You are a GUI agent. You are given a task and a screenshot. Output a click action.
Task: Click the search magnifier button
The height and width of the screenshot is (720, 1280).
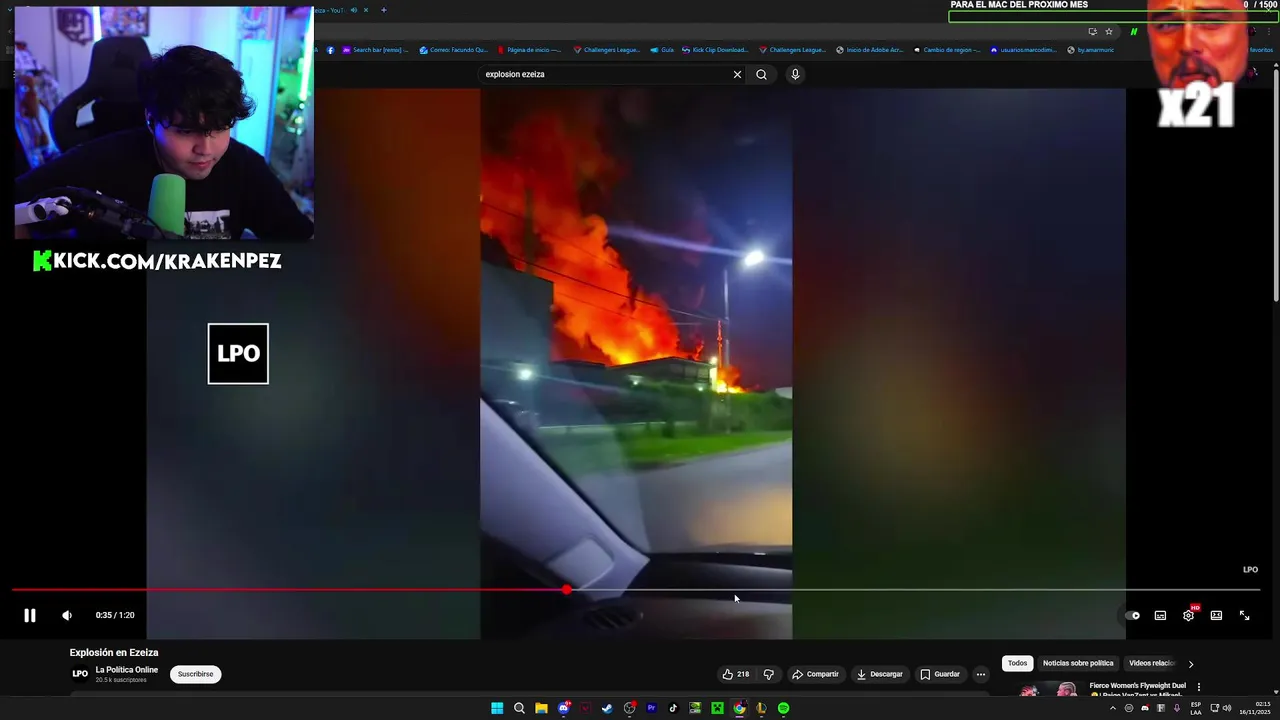tap(761, 74)
